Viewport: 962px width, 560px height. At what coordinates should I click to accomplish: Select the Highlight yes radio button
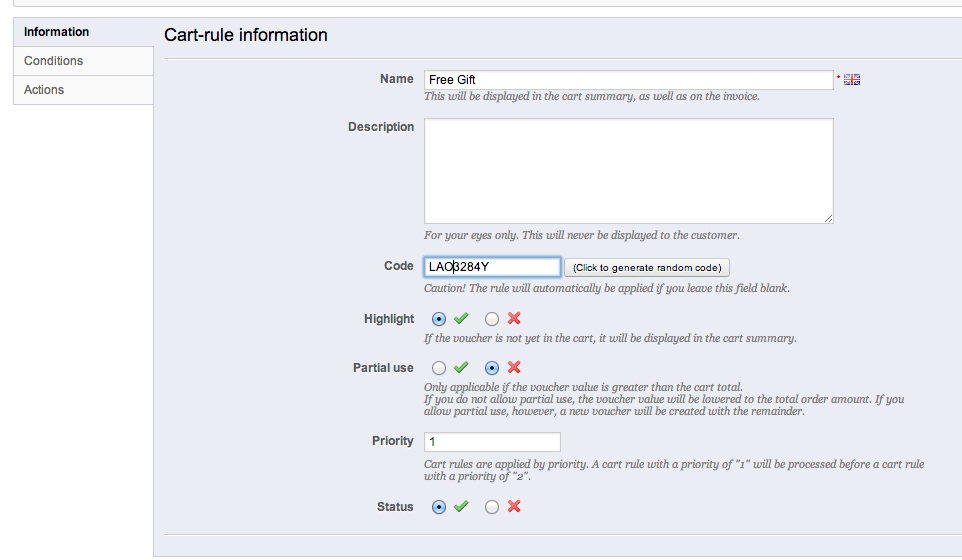tap(439, 319)
